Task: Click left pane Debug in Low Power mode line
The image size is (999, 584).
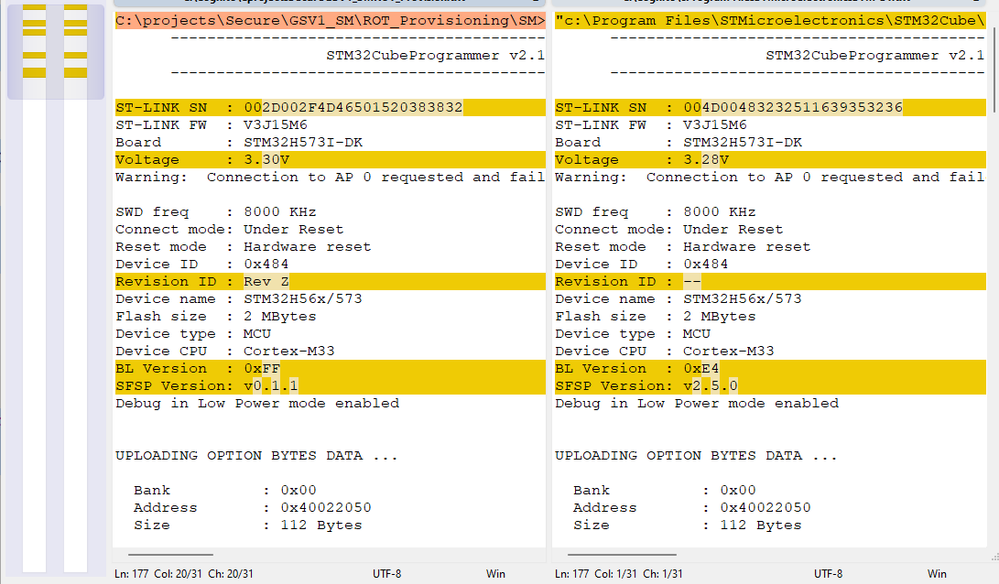Action: tap(257, 403)
